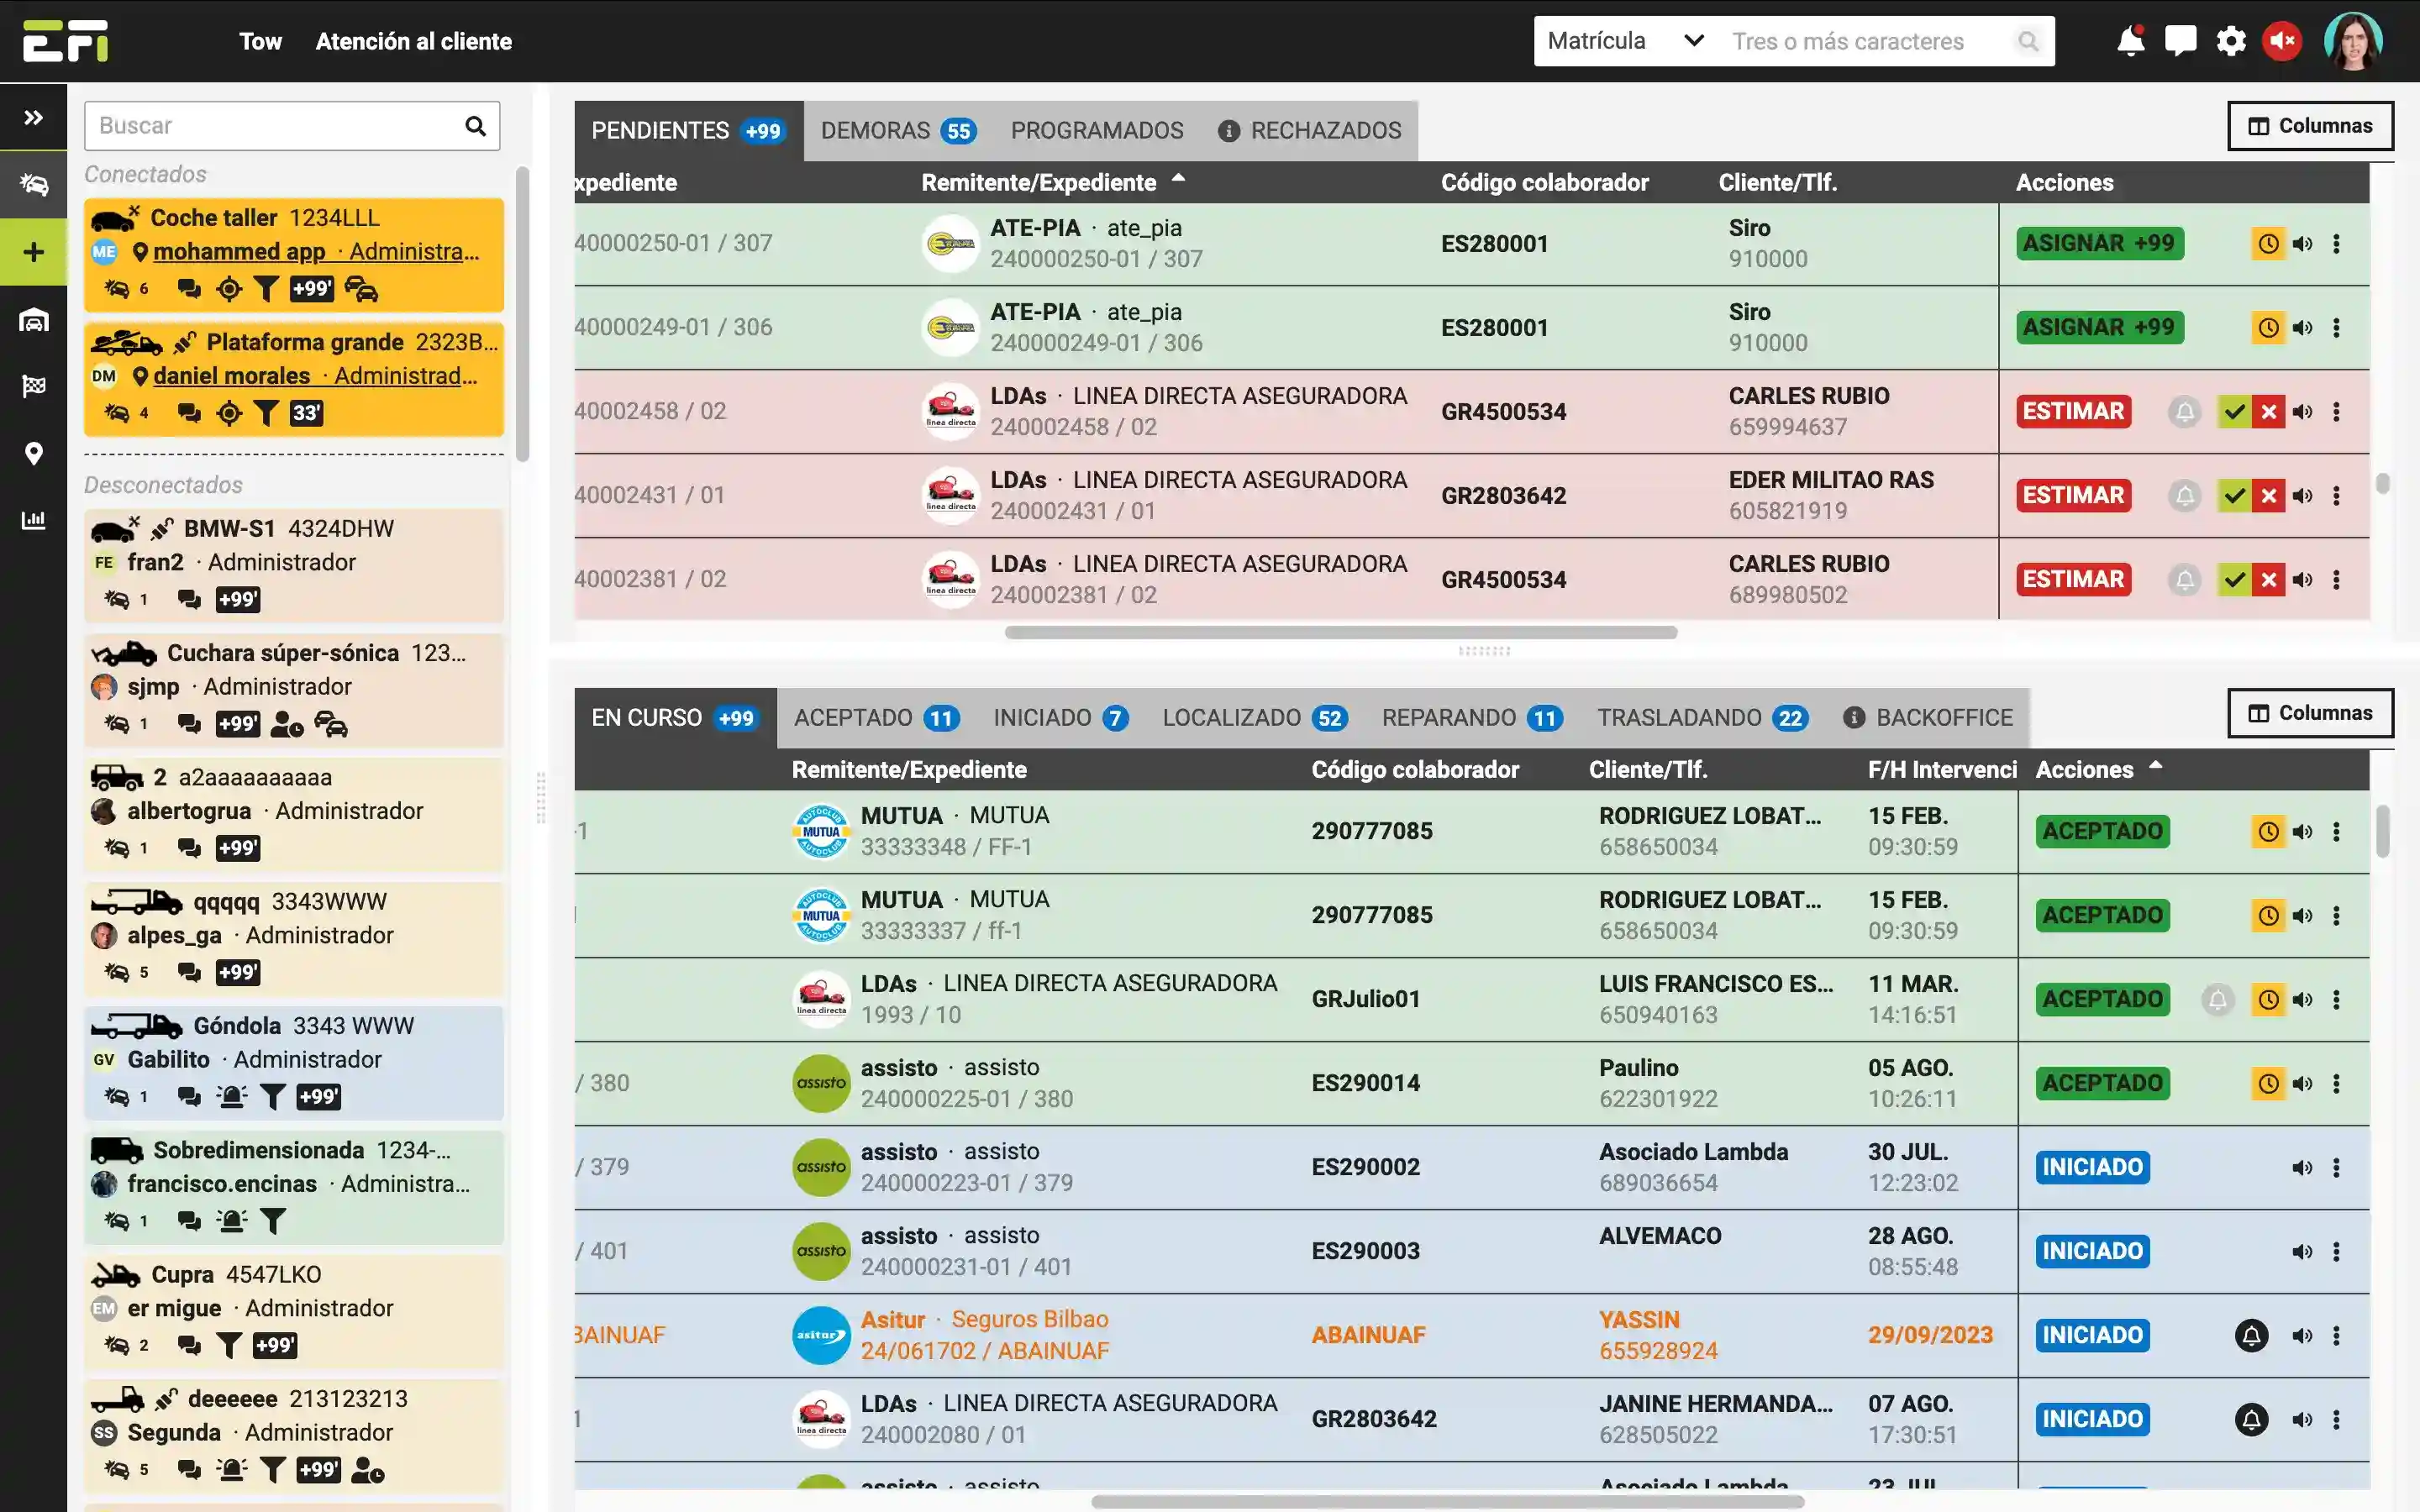Click filter funnel icon on Plataforma grande card
This screenshot has height=1512, width=2420.
[x=265, y=413]
